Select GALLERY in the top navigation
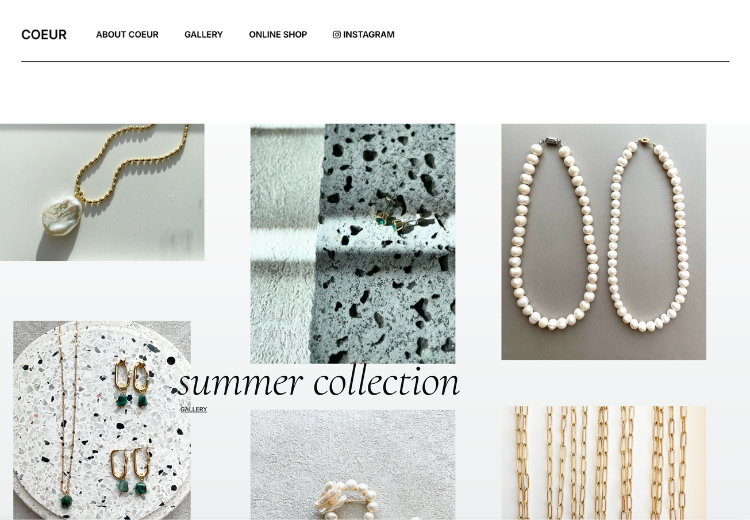750x520 pixels. click(x=204, y=34)
